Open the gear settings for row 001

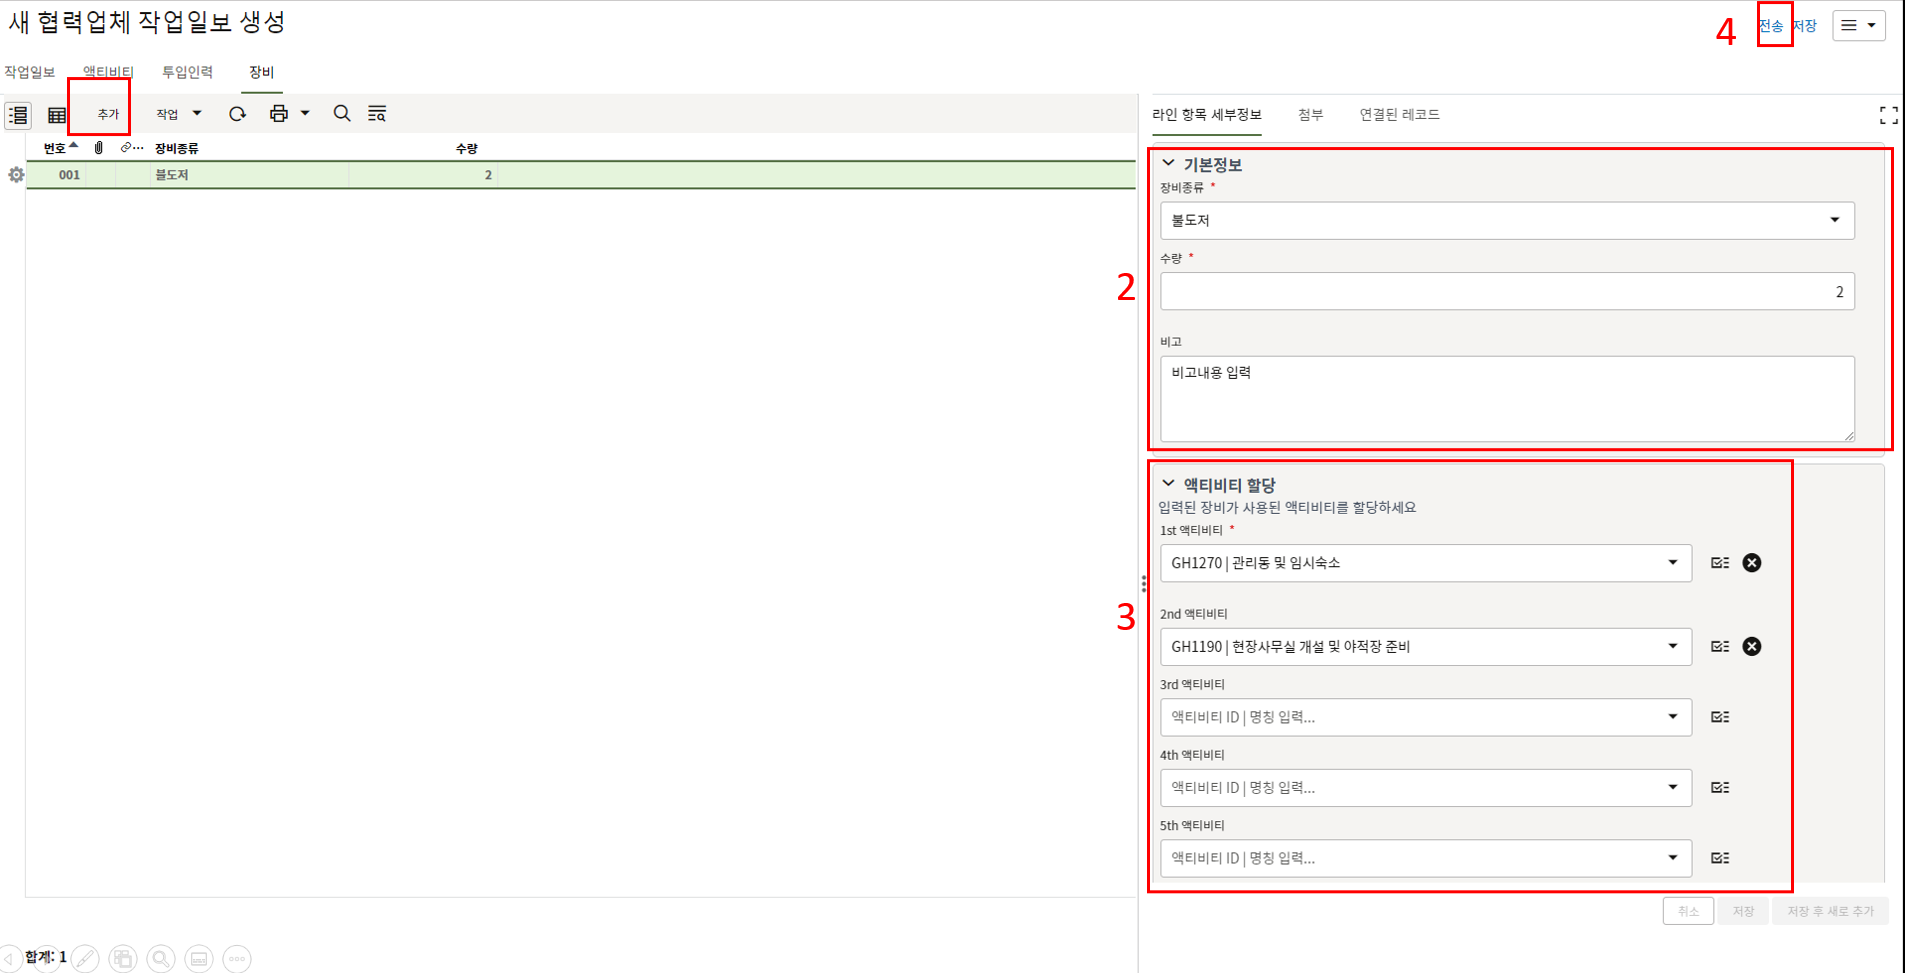click(x=16, y=175)
